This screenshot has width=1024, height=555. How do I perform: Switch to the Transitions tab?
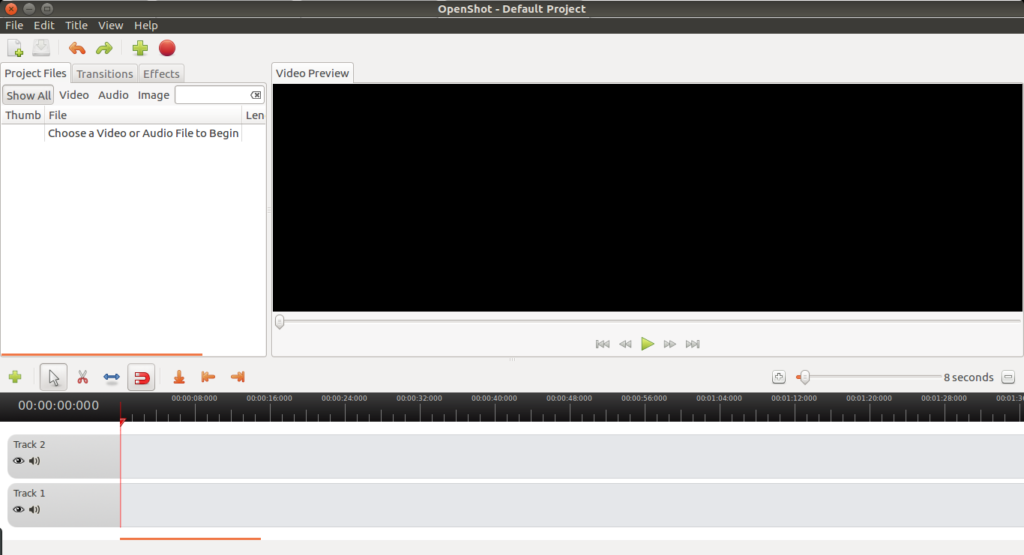(x=104, y=74)
